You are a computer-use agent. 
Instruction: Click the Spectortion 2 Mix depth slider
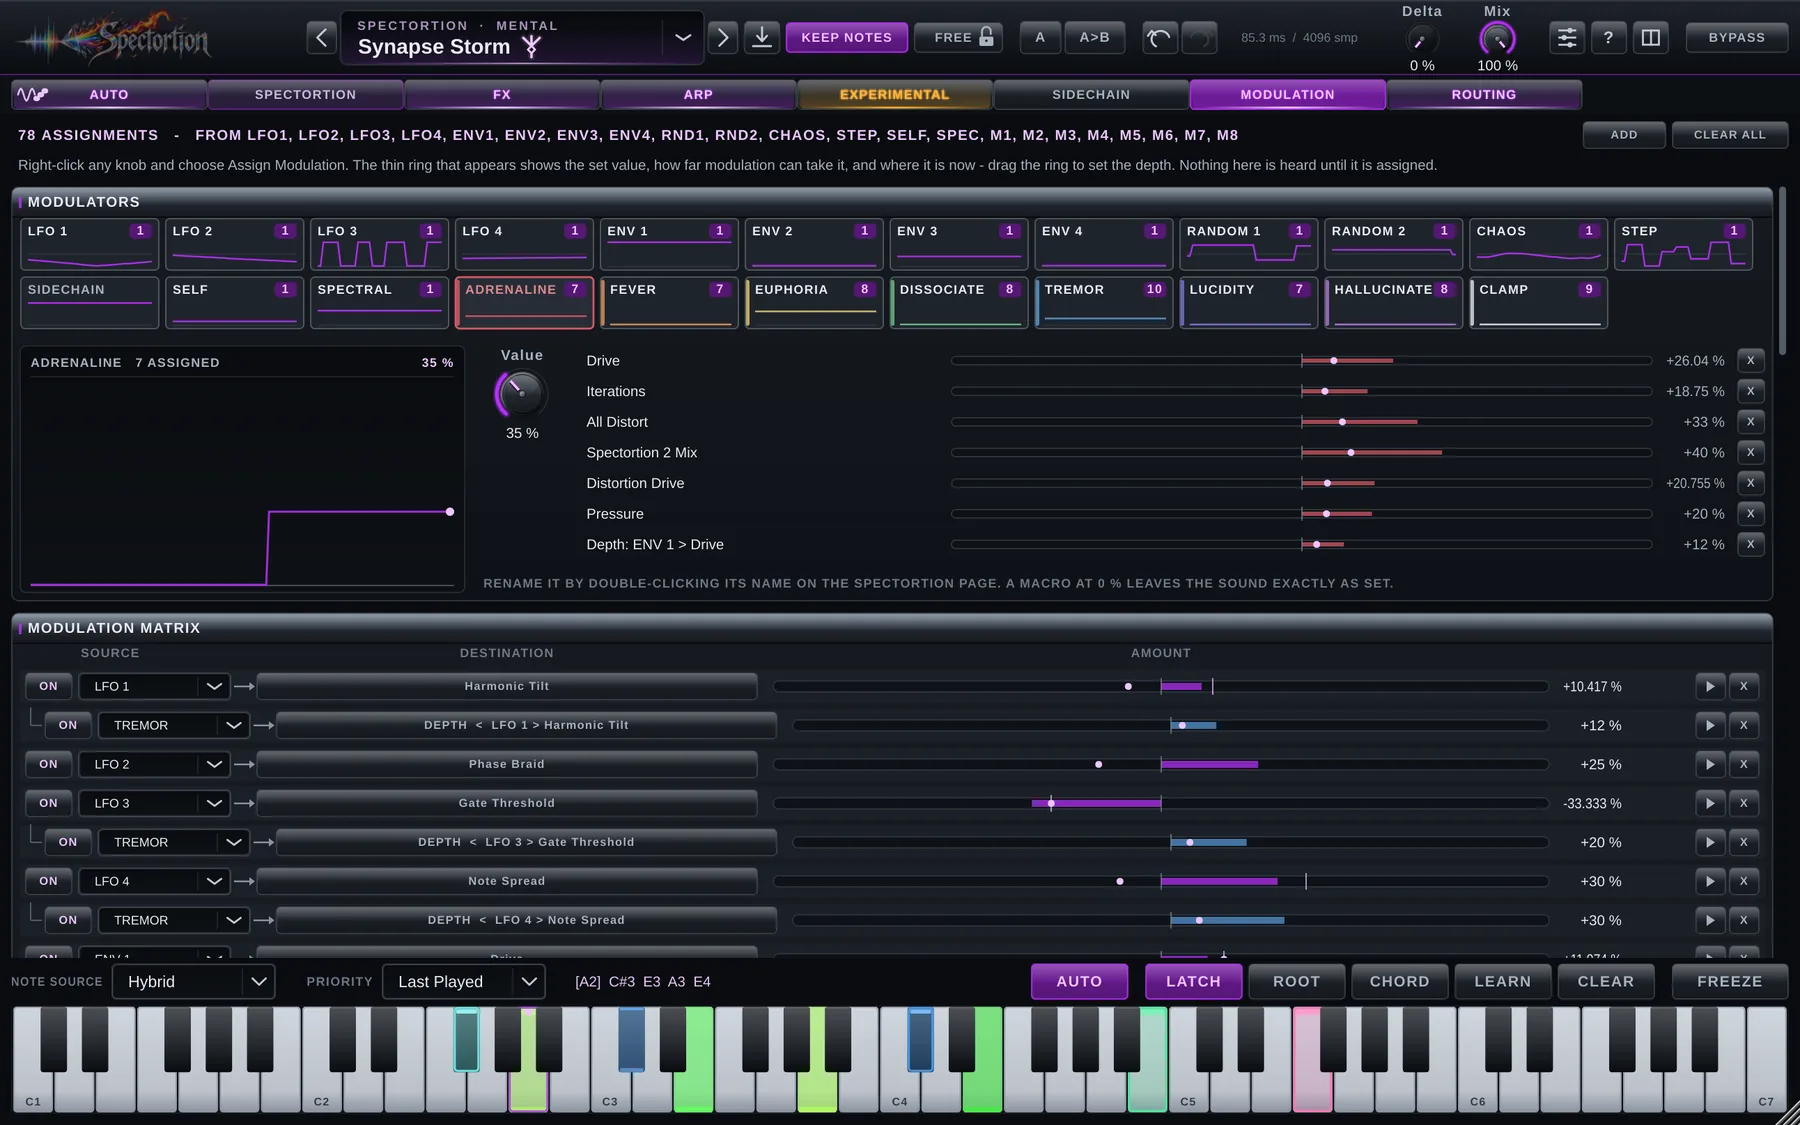point(1301,453)
